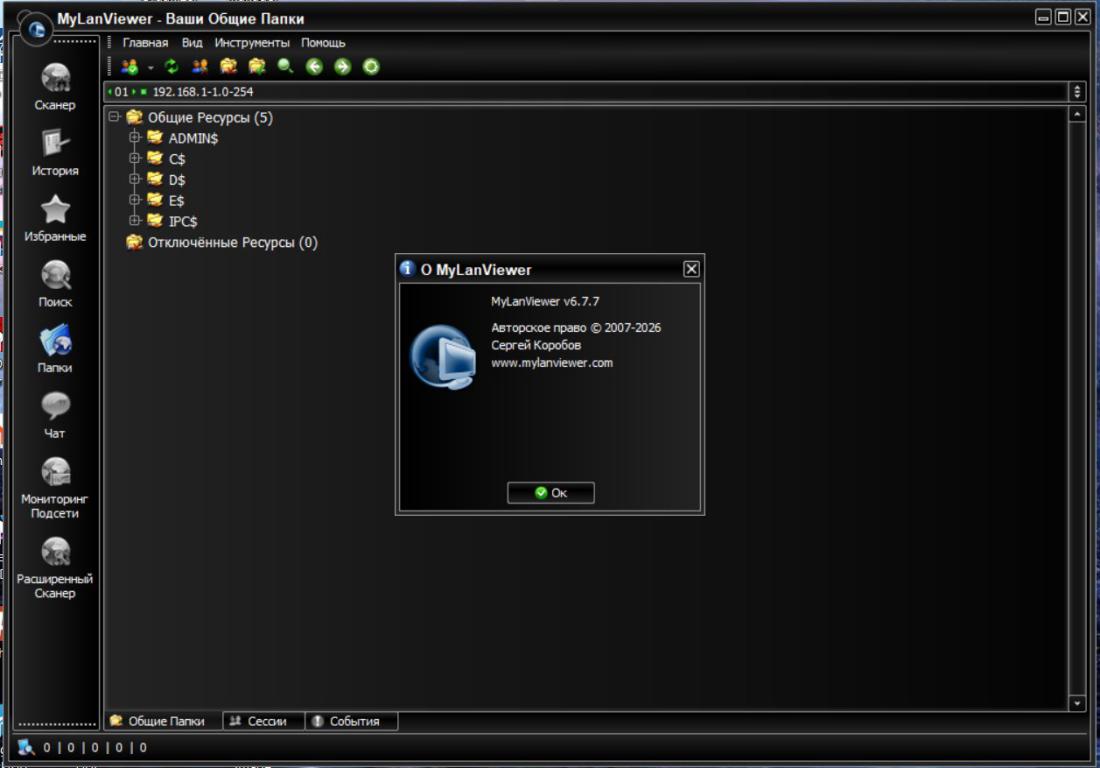Select the Отключённые Ресурсы tree item

pos(232,242)
